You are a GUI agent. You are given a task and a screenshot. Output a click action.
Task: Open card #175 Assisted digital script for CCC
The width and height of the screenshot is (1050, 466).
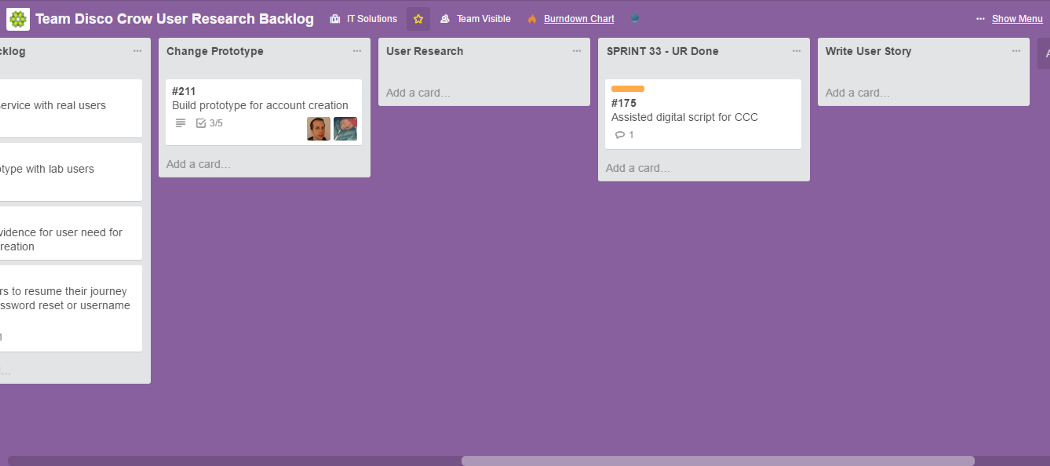tap(703, 114)
